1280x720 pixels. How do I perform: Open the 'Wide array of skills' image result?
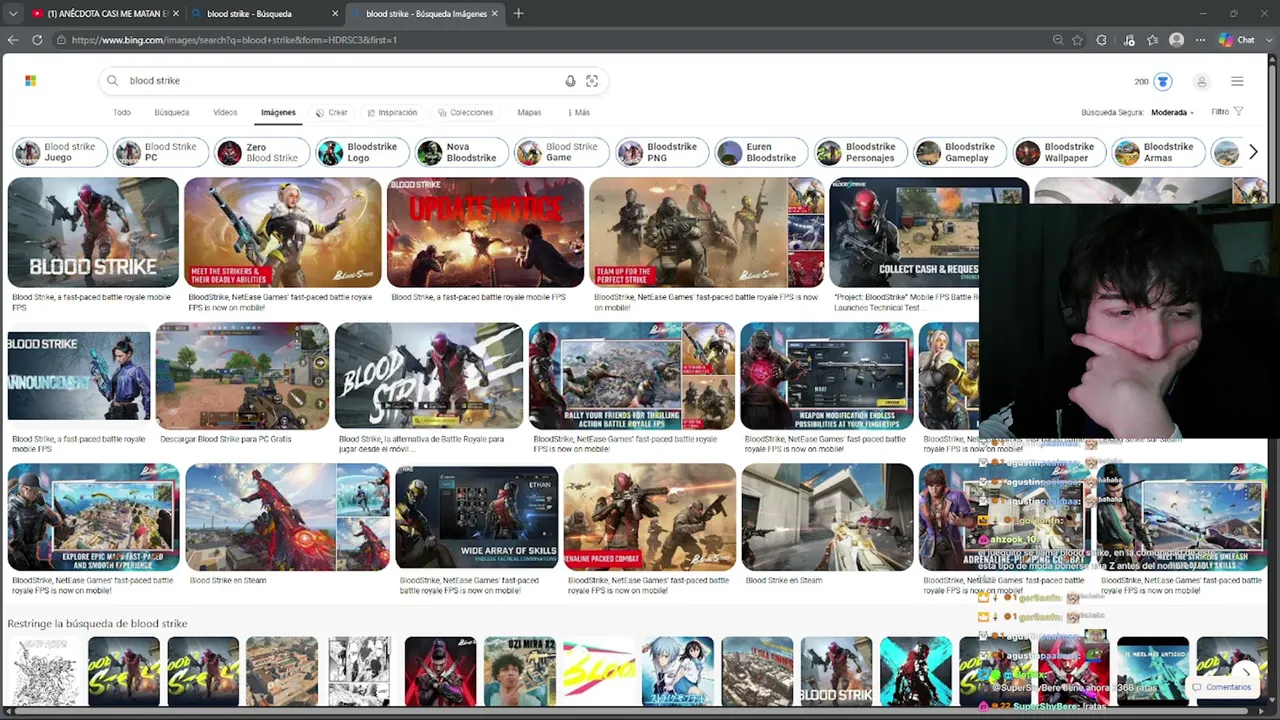click(x=477, y=517)
